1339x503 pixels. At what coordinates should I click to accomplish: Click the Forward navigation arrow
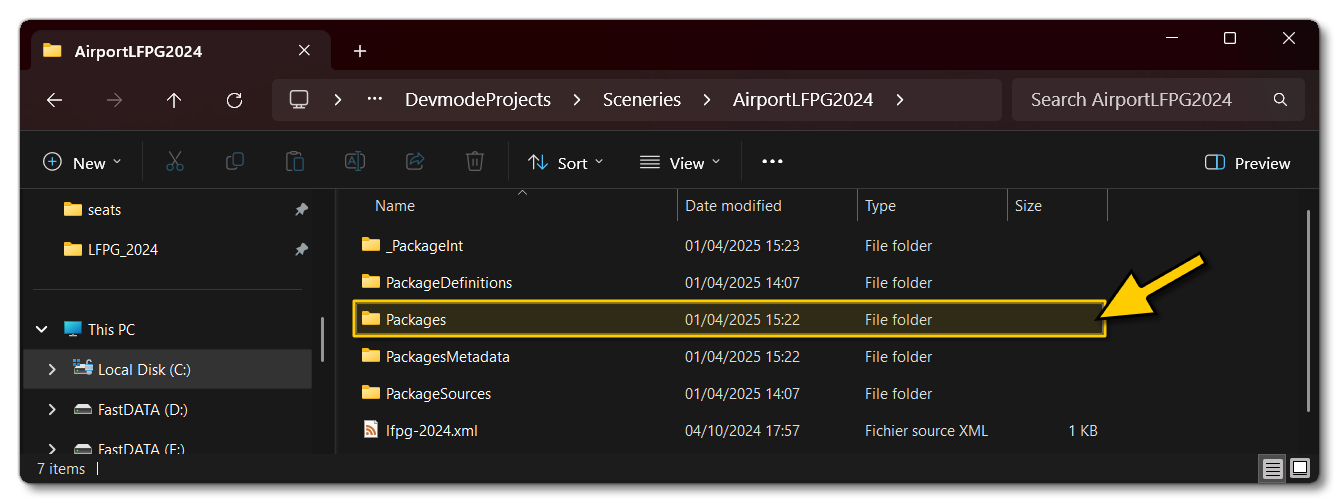point(114,100)
